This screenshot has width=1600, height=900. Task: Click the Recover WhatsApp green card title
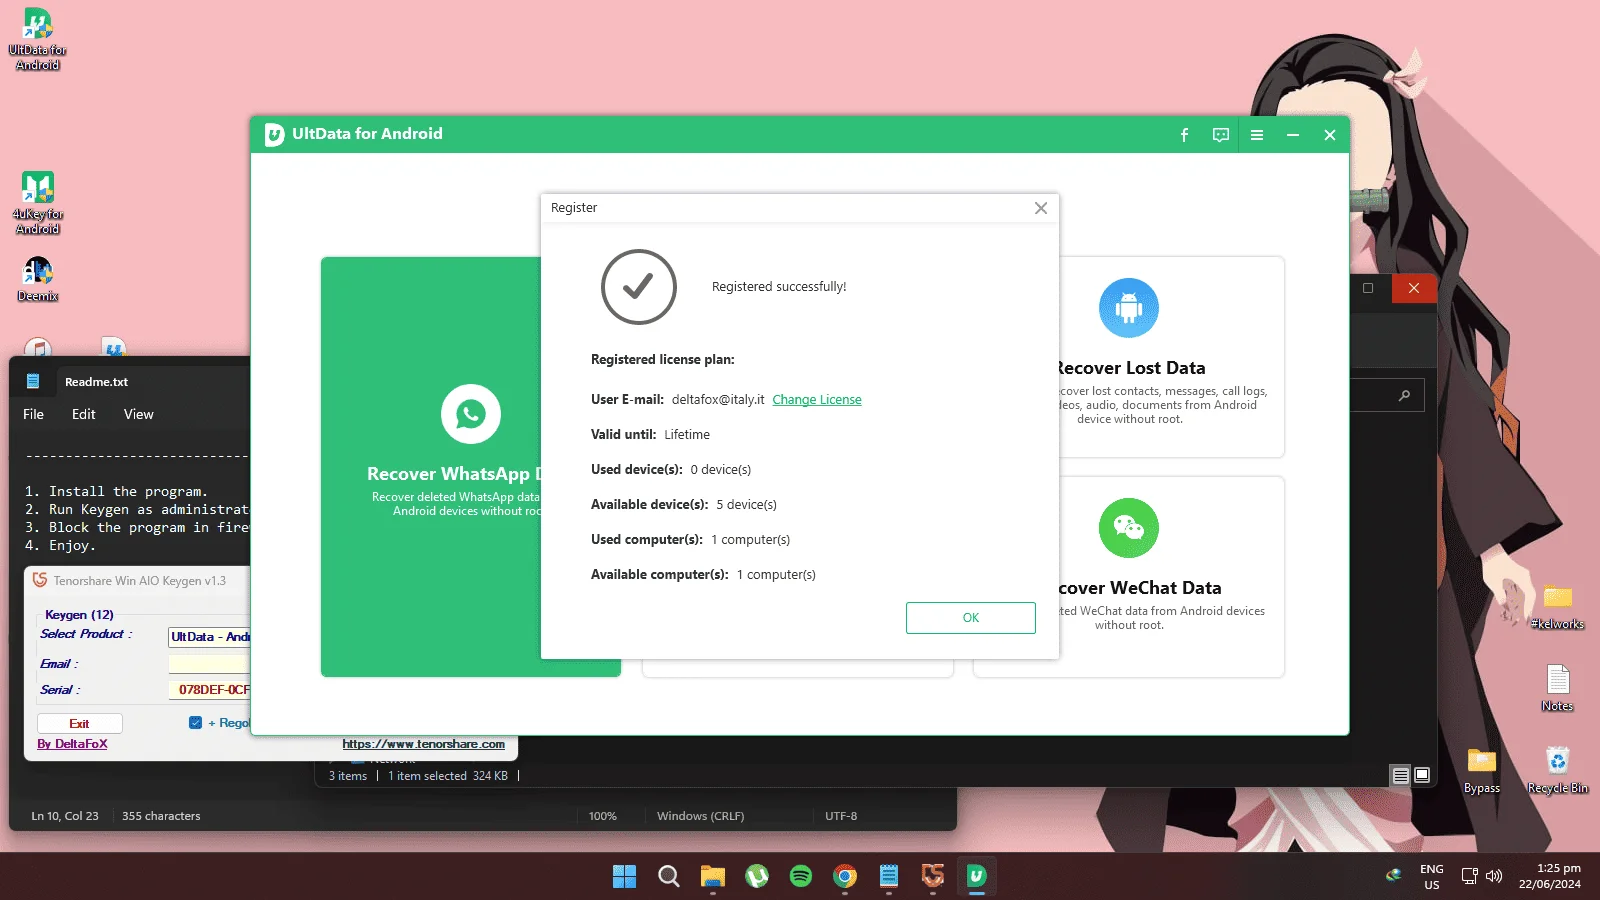click(x=453, y=474)
